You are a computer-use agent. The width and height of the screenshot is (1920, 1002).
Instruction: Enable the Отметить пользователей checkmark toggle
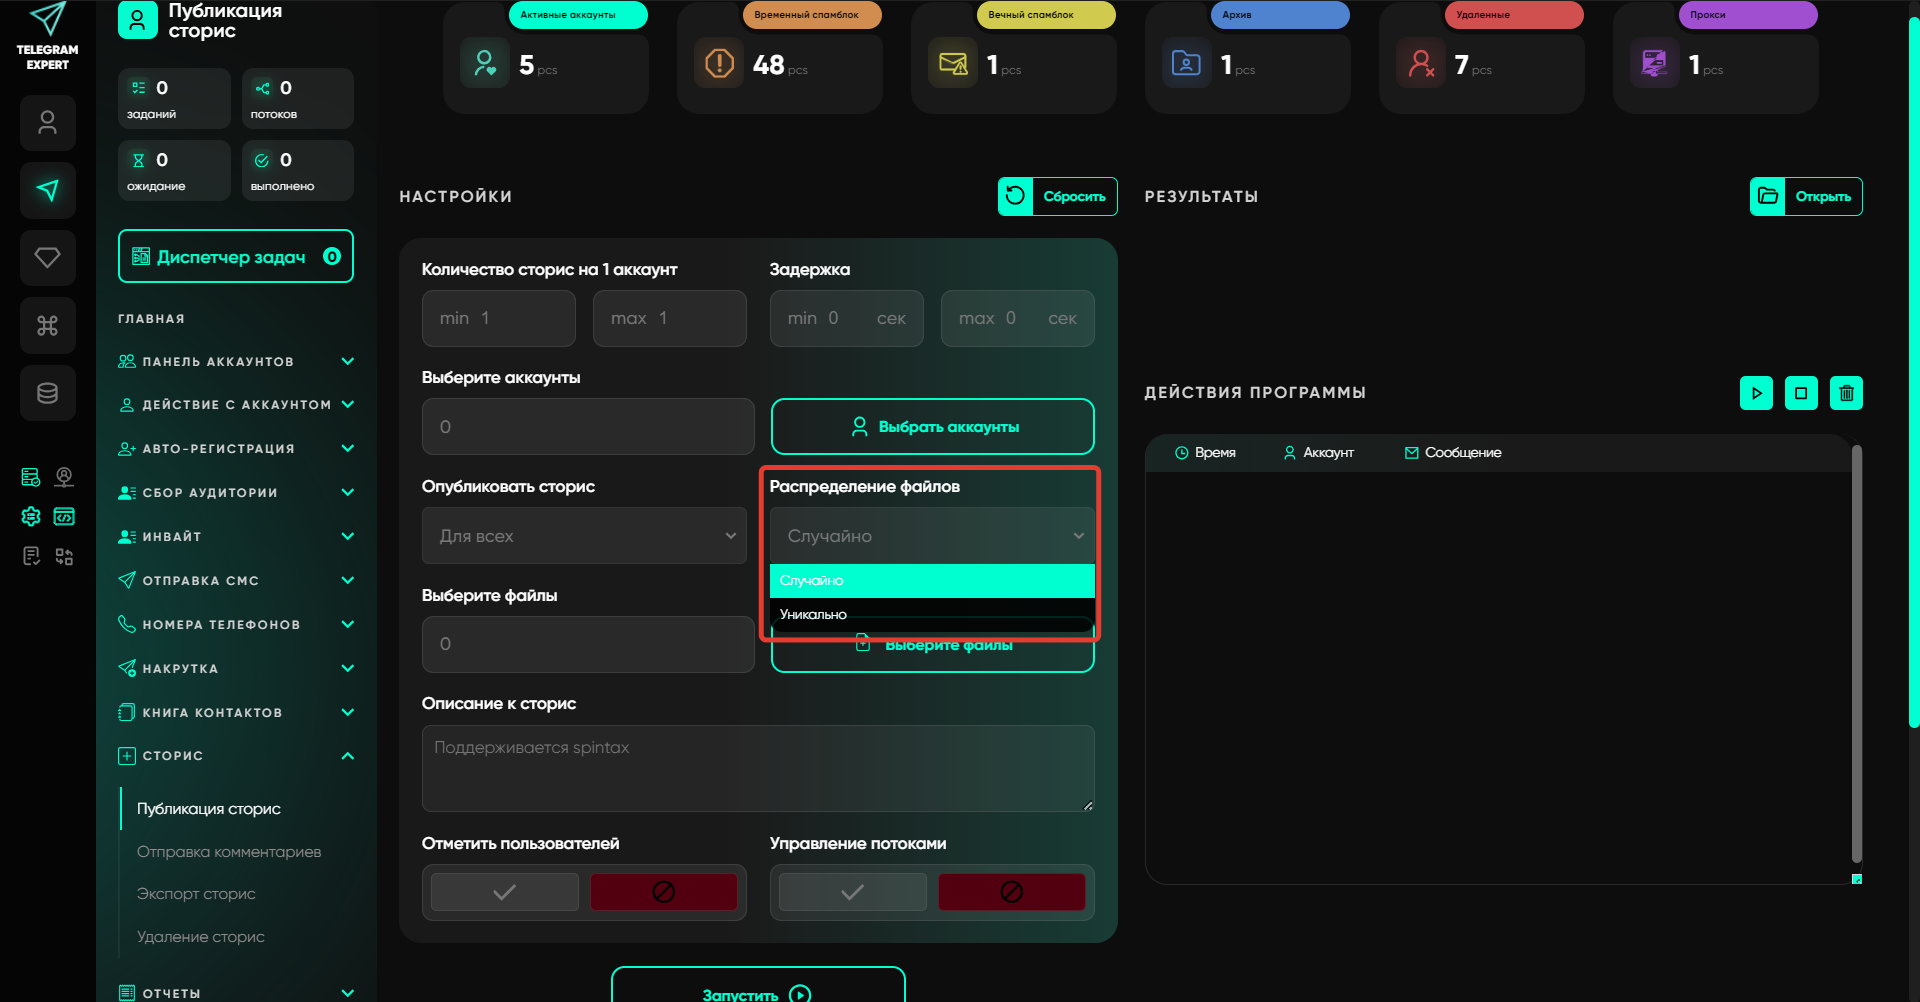coord(505,892)
